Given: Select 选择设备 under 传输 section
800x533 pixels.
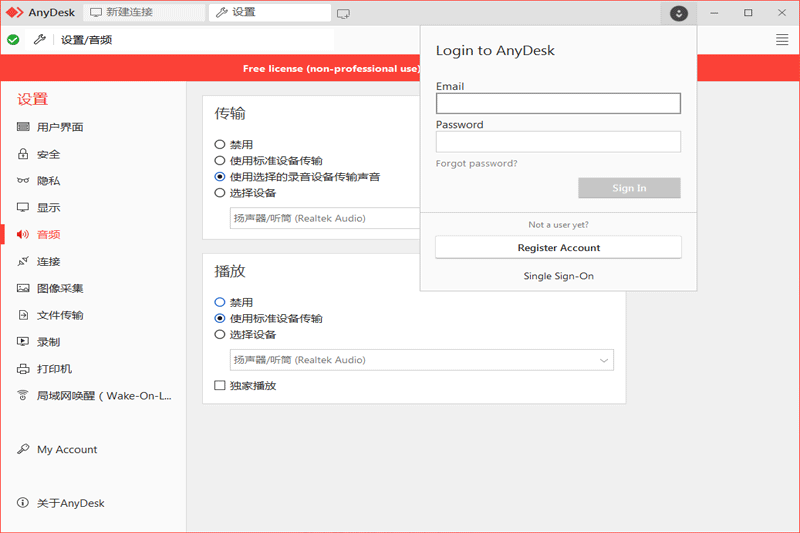Looking at the screenshot, I should pyautogui.click(x=220, y=193).
